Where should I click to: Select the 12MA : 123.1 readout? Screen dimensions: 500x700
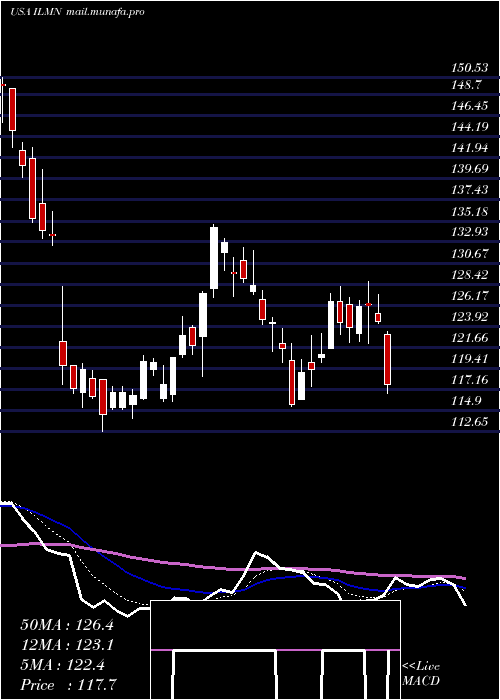pyautogui.click(x=67, y=645)
